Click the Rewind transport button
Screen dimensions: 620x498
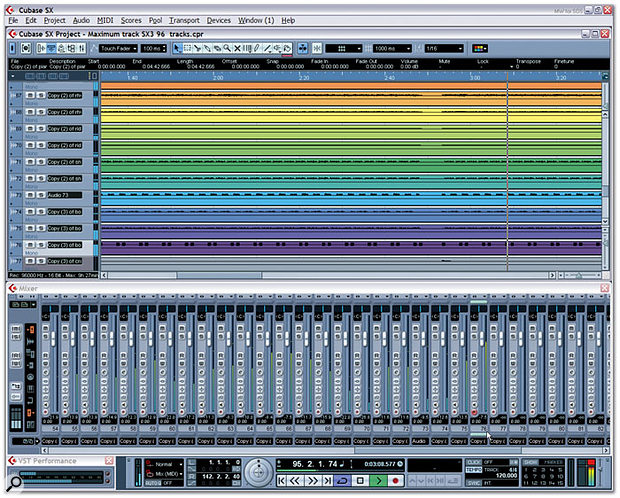point(295,481)
